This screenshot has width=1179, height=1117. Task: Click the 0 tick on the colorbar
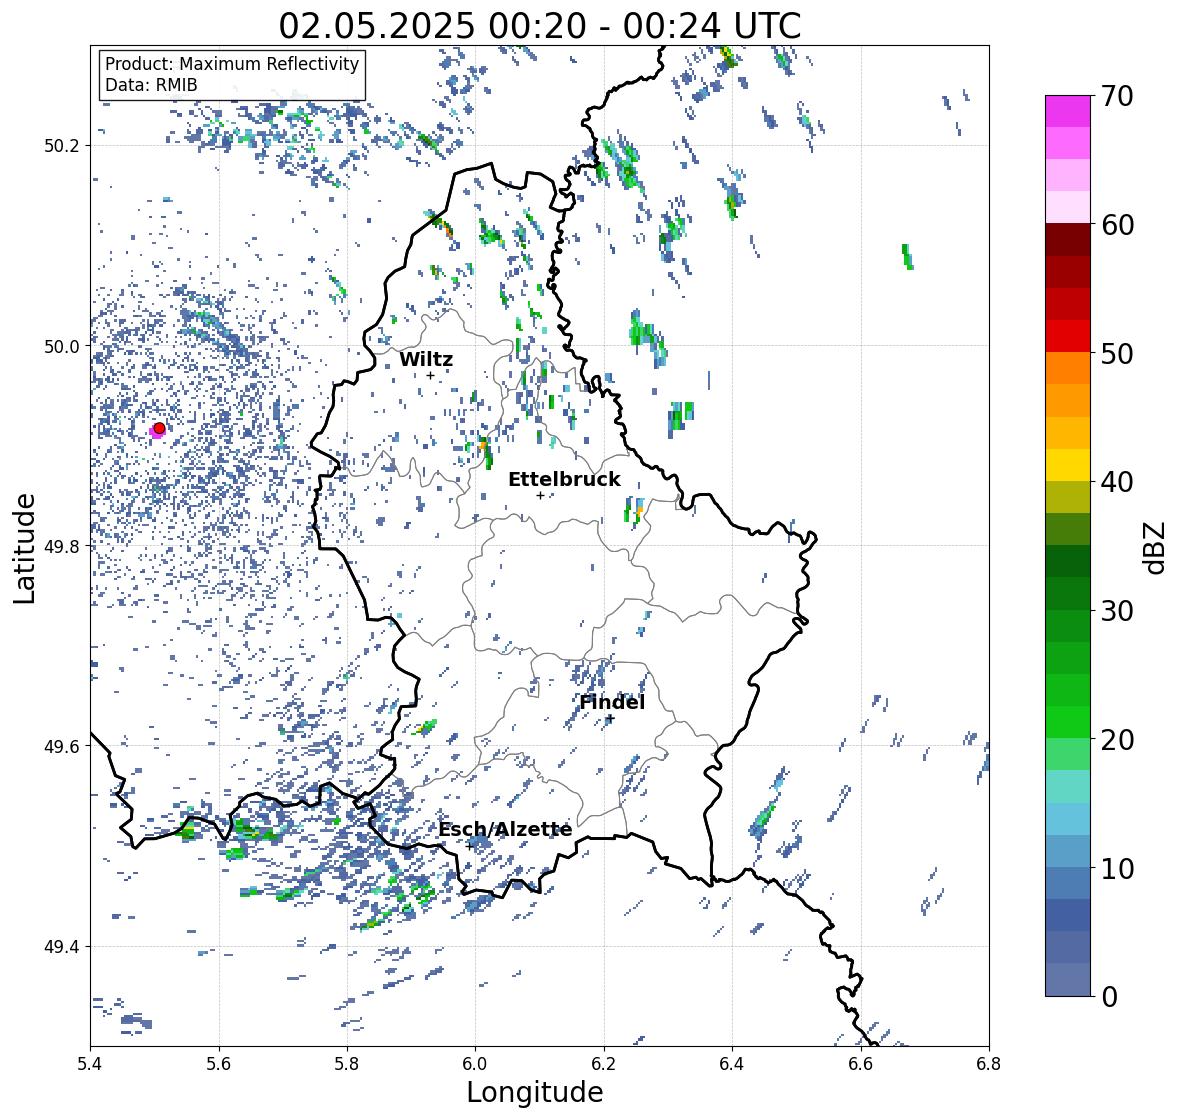(x=1109, y=997)
